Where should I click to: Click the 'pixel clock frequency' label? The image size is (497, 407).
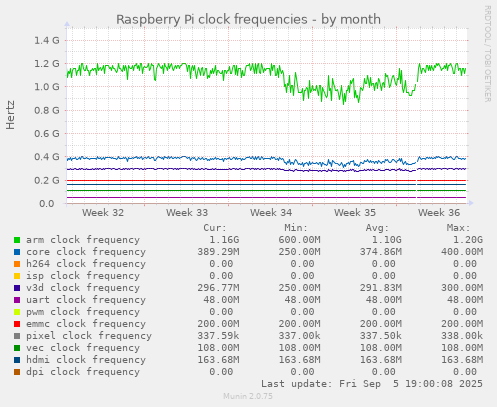click(x=89, y=336)
